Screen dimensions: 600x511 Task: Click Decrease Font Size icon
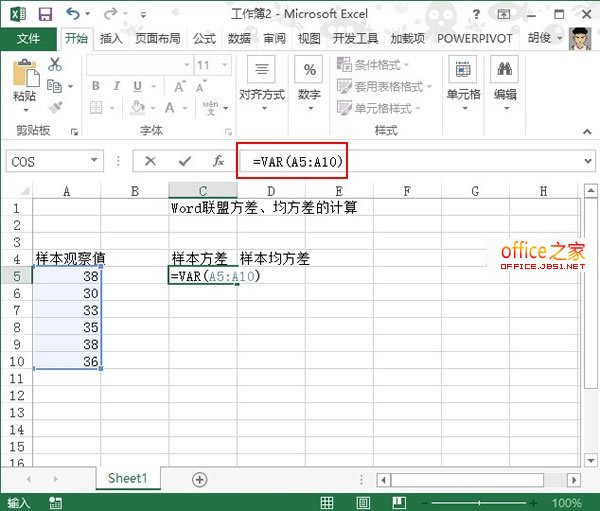pos(201,87)
